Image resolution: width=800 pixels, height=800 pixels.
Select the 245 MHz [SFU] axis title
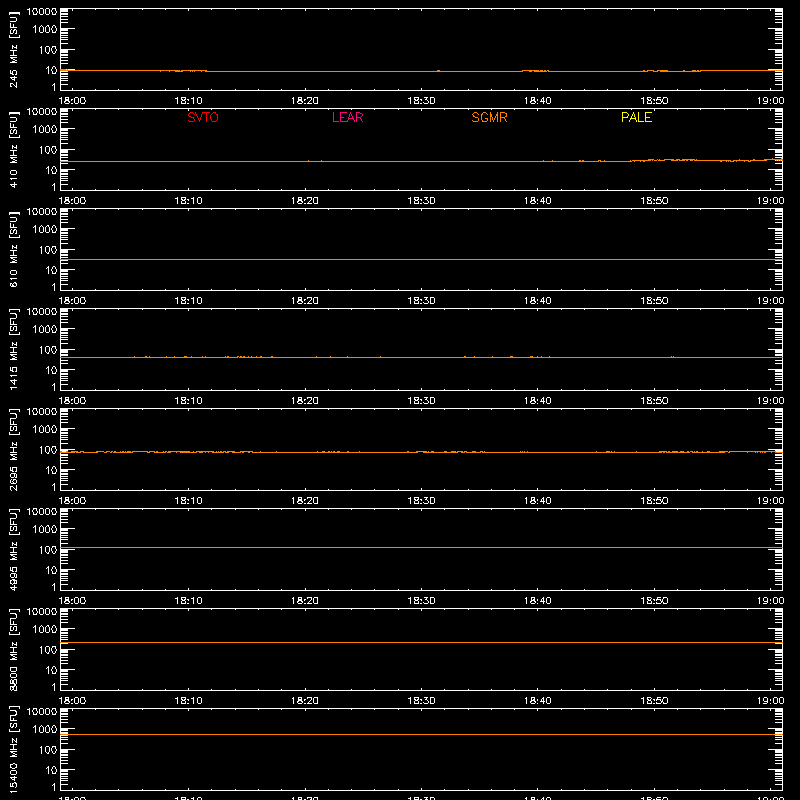tap(13, 49)
